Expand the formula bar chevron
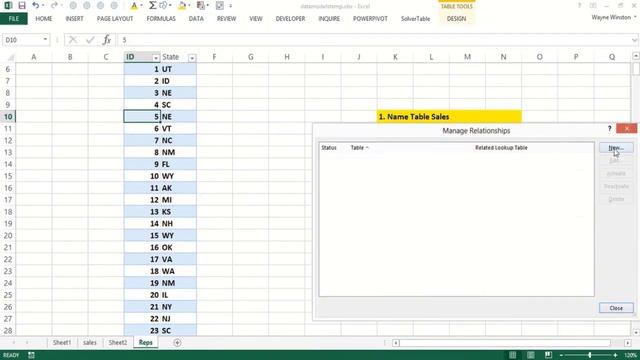Screen dimensions: 640x360 pos(634,40)
